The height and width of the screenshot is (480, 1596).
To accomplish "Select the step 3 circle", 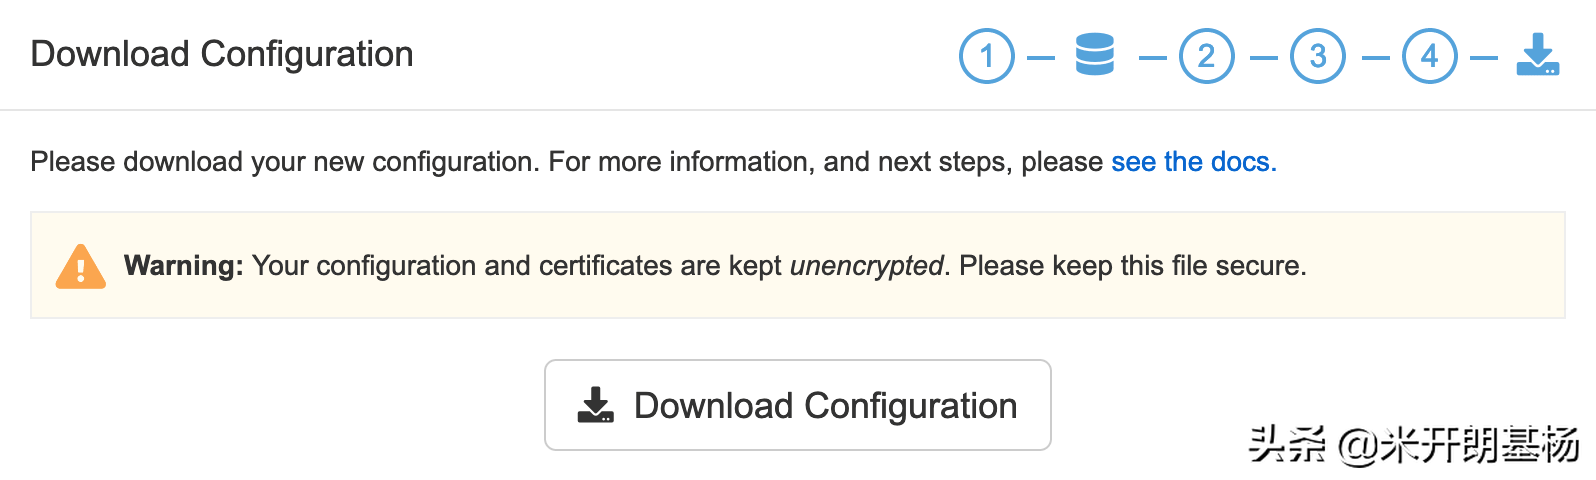I will [1317, 56].
